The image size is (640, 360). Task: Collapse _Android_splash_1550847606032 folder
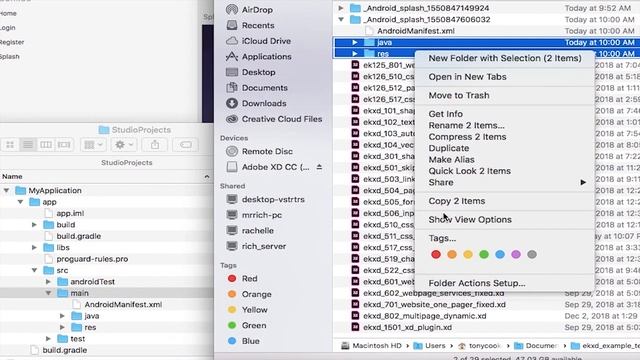341,19
